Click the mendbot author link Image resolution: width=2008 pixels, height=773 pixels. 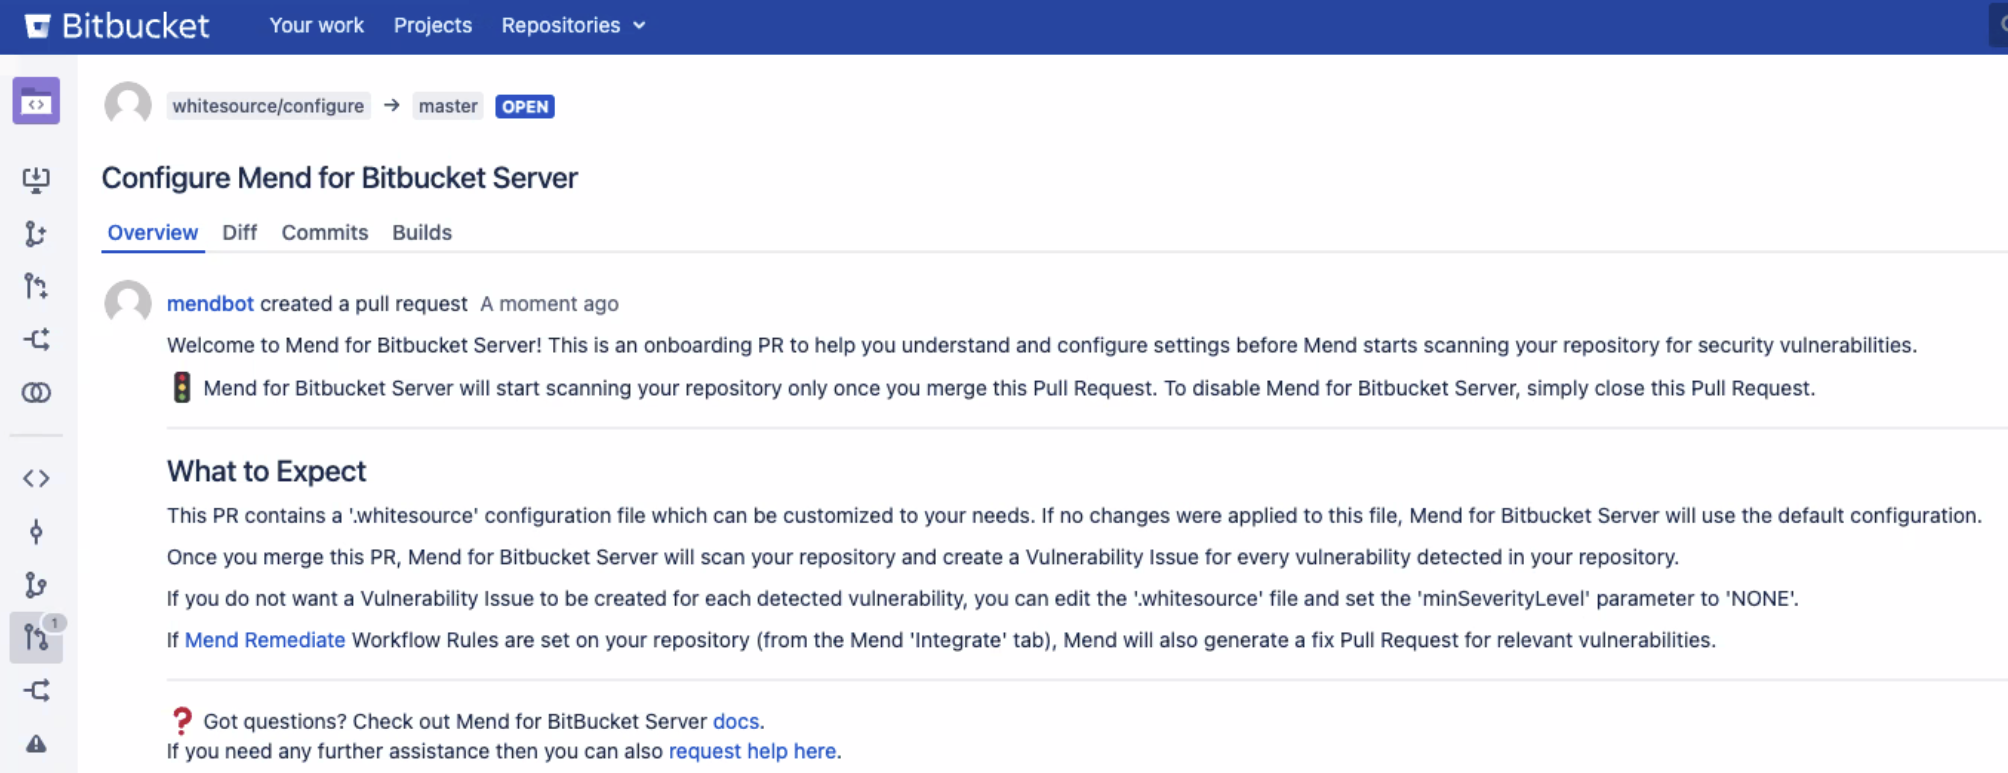click(210, 304)
